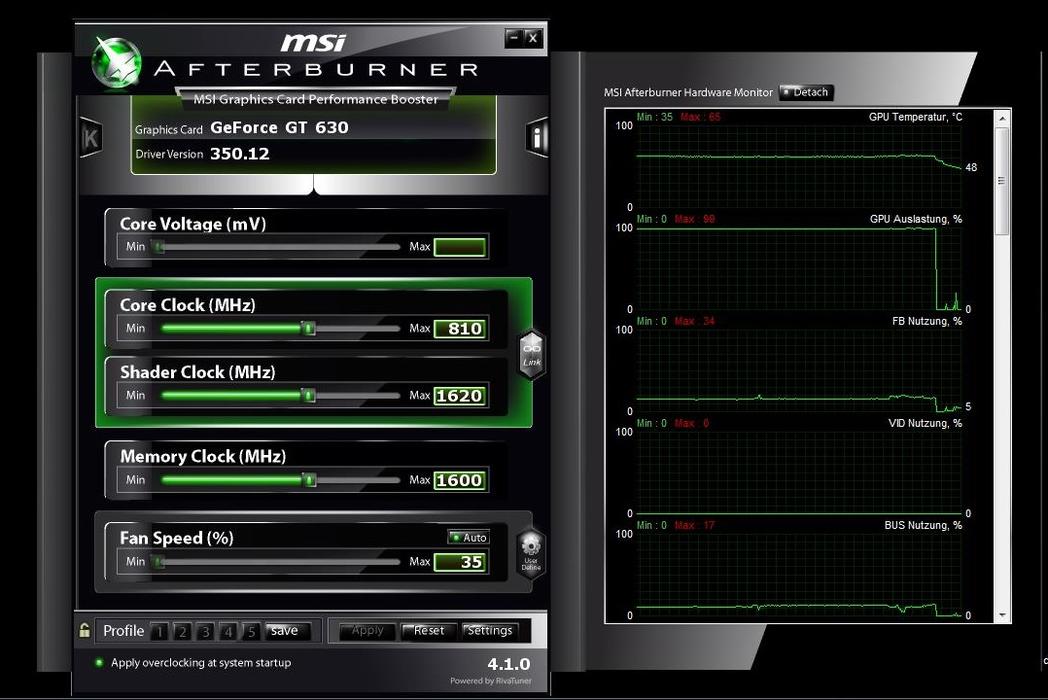Viewport: 1048px width, 700px height.
Task: Click the MSI Afterburner Hardware Monitor title
Action: pyautogui.click(x=688, y=92)
